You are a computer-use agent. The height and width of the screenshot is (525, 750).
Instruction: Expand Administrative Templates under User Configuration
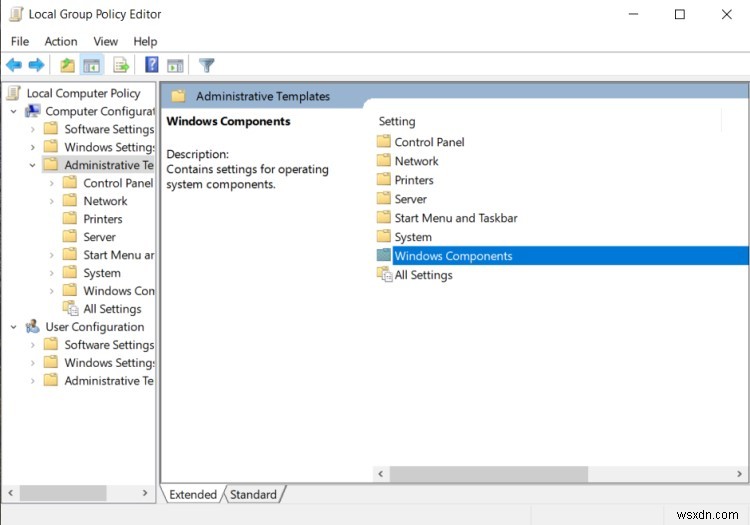point(33,381)
